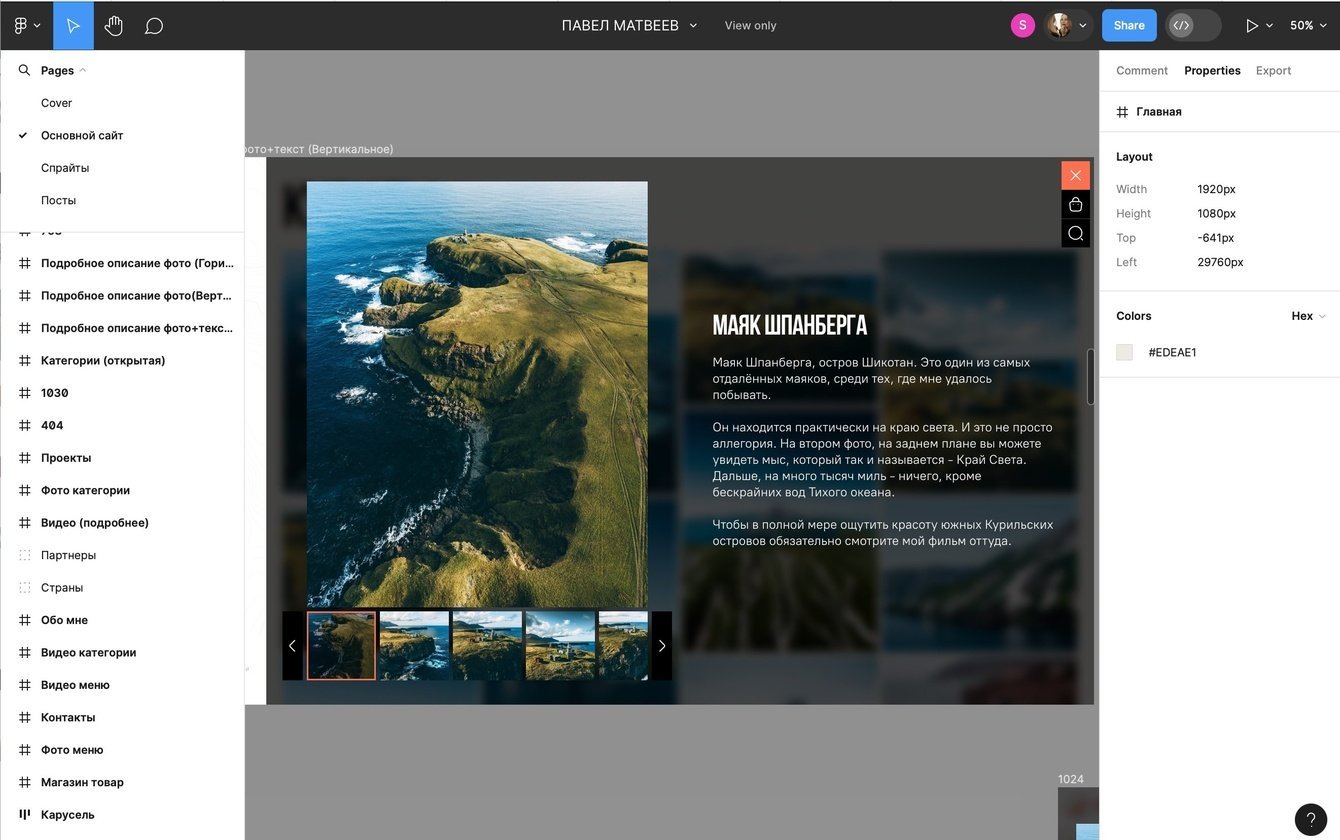The height and width of the screenshot is (840, 1340).
Task: Switch to the Properties tab
Action: click(x=1212, y=70)
